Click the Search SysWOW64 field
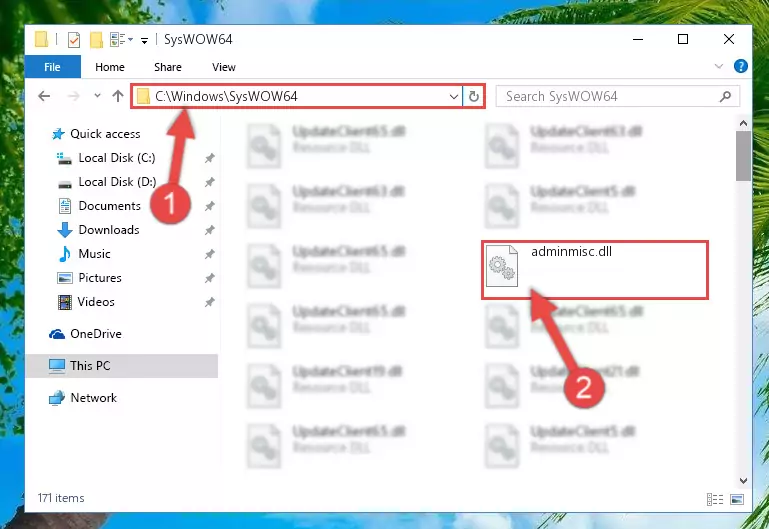 tap(617, 97)
